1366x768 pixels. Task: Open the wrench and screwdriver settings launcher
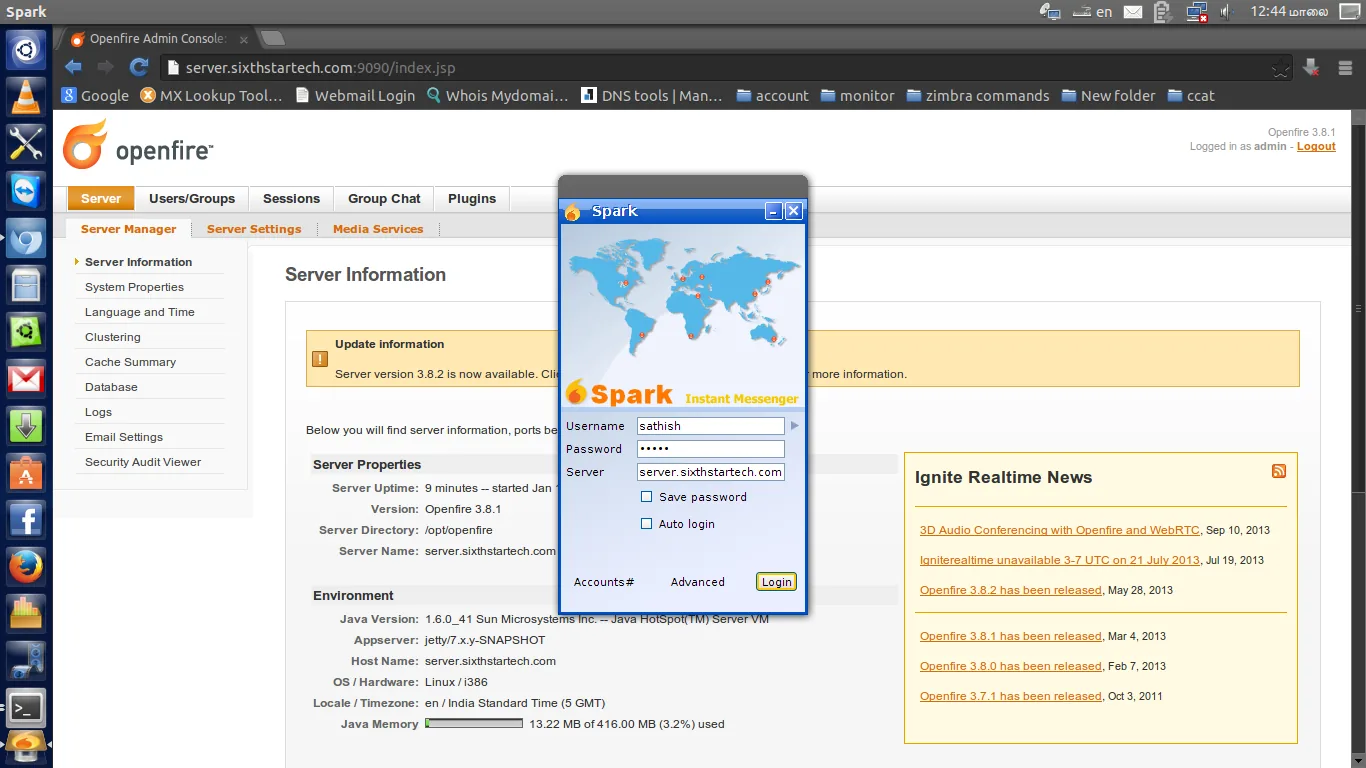(x=26, y=143)
